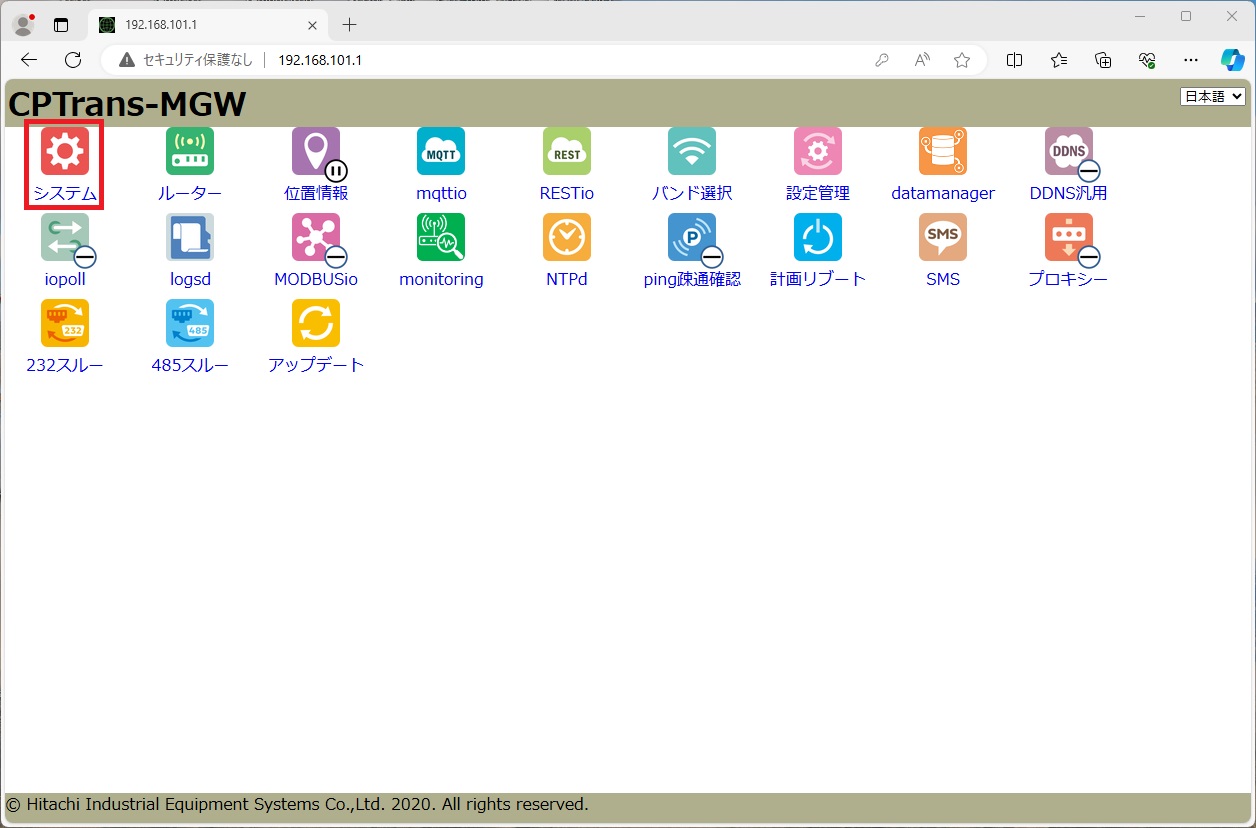Open the 日本語 language dropdown

[x=1213, y=96]
